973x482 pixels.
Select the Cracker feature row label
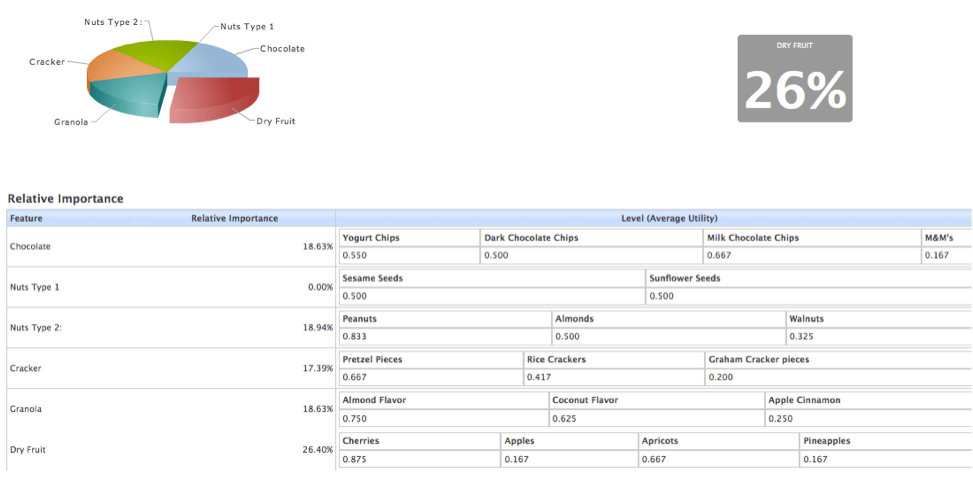coord(26,368)
